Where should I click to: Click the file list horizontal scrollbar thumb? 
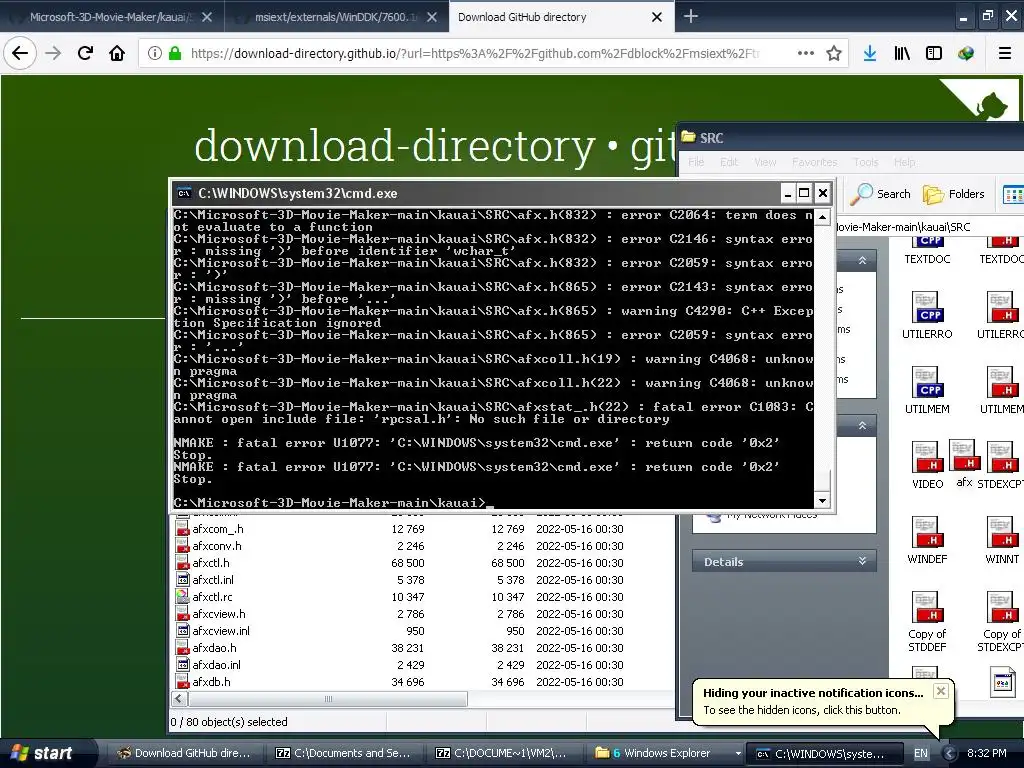pyautogui.click(x=328, y=699)
